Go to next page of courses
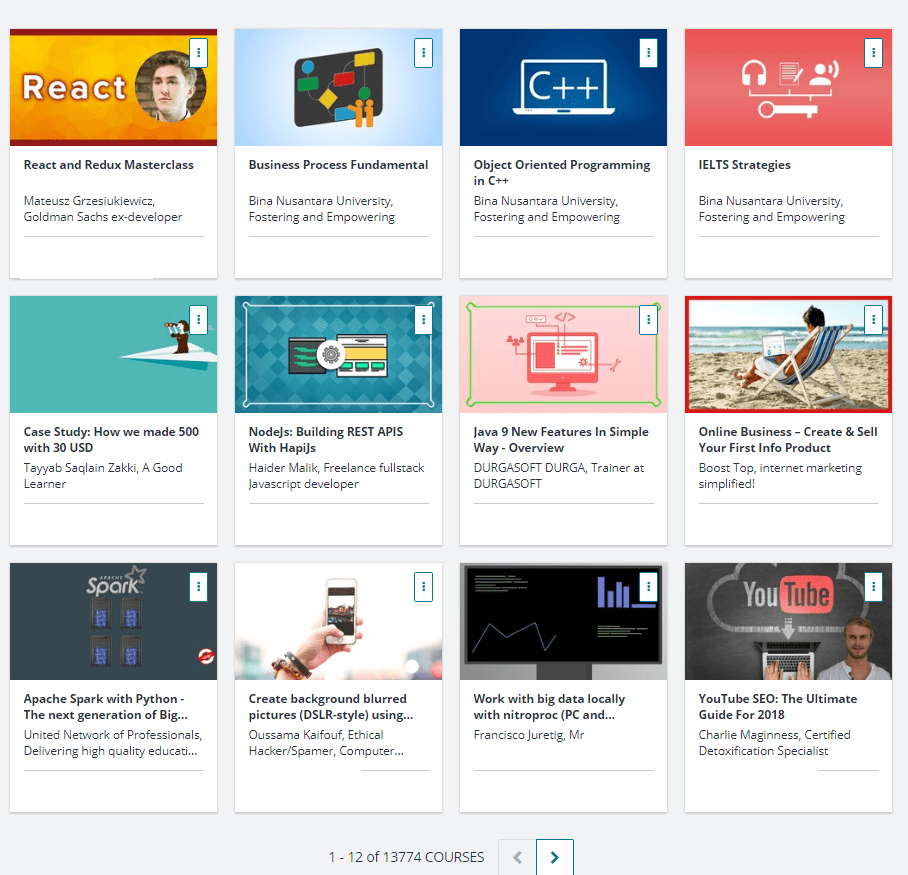This screenshot has width=908, height=875. coord(554,857)
